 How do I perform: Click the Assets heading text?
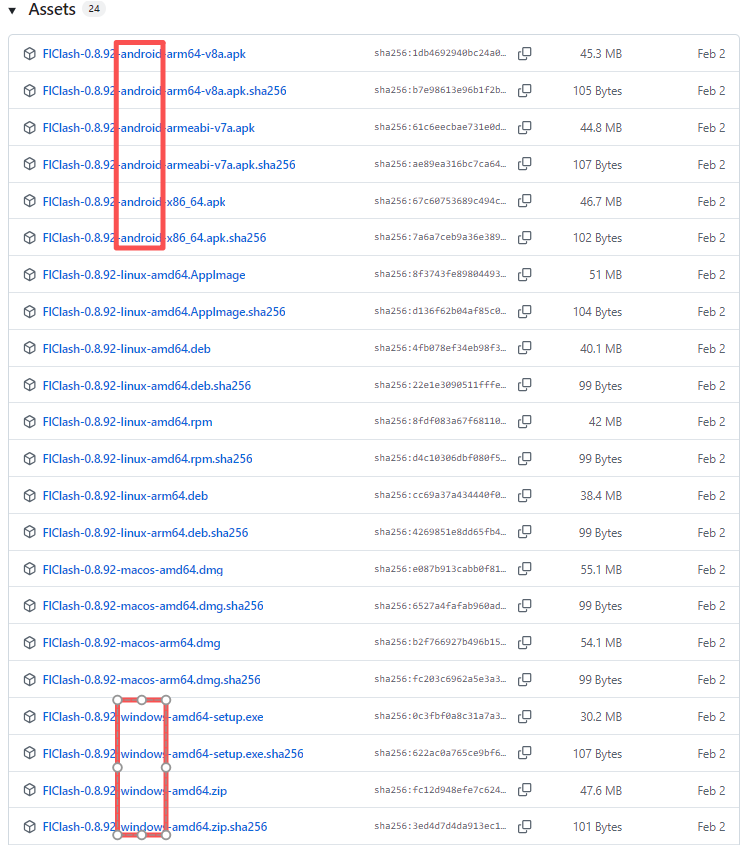pos(52,10)
